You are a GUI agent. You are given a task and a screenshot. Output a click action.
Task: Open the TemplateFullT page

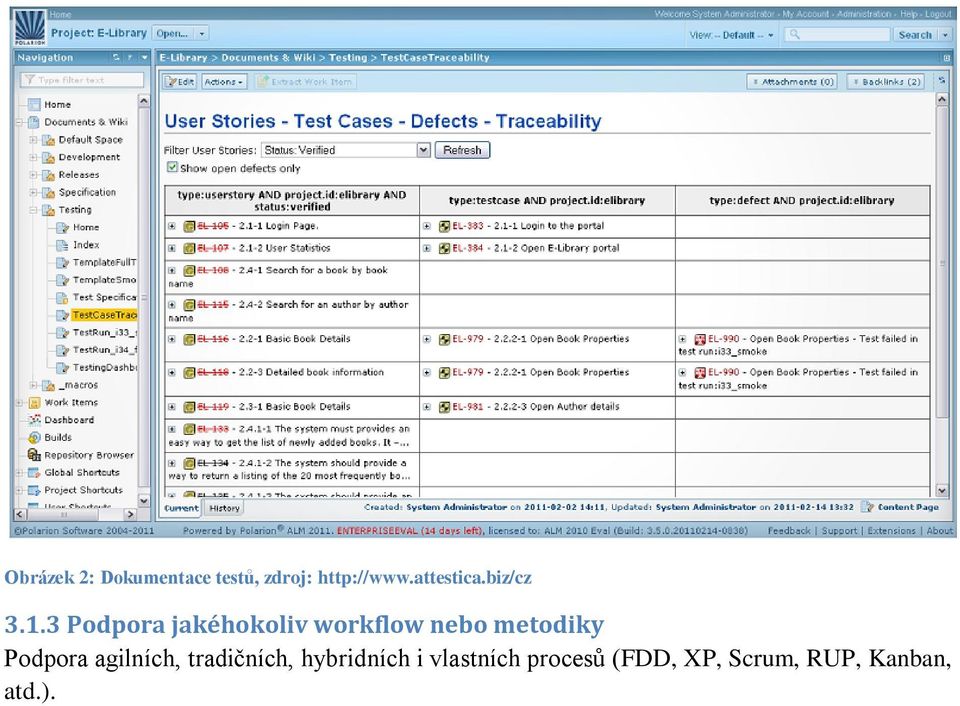tap(104, 262)
